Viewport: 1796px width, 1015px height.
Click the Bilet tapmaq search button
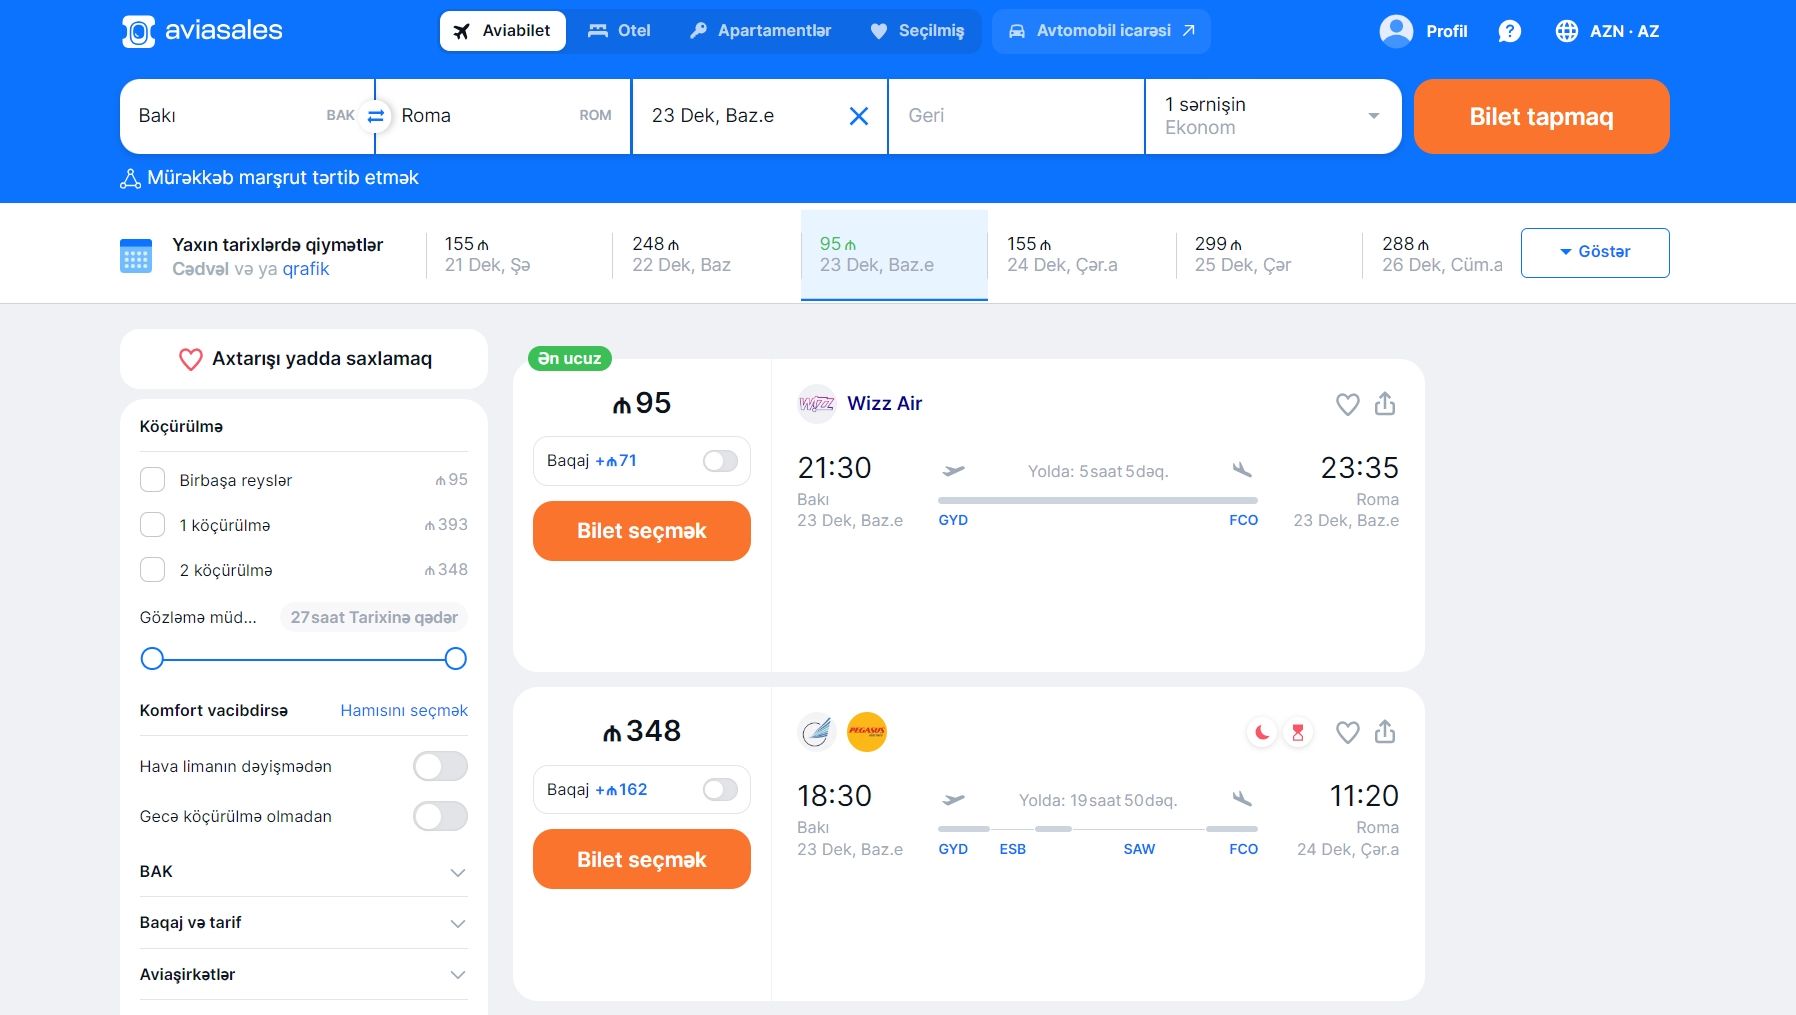pos(1541,116)
